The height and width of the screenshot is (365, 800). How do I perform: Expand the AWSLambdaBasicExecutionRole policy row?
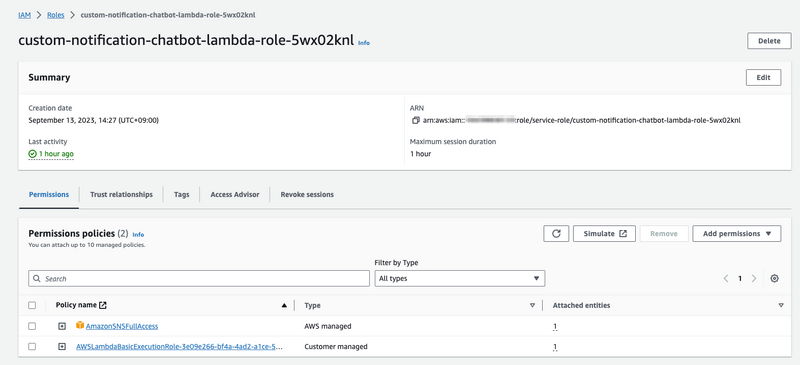coord(62,347)
